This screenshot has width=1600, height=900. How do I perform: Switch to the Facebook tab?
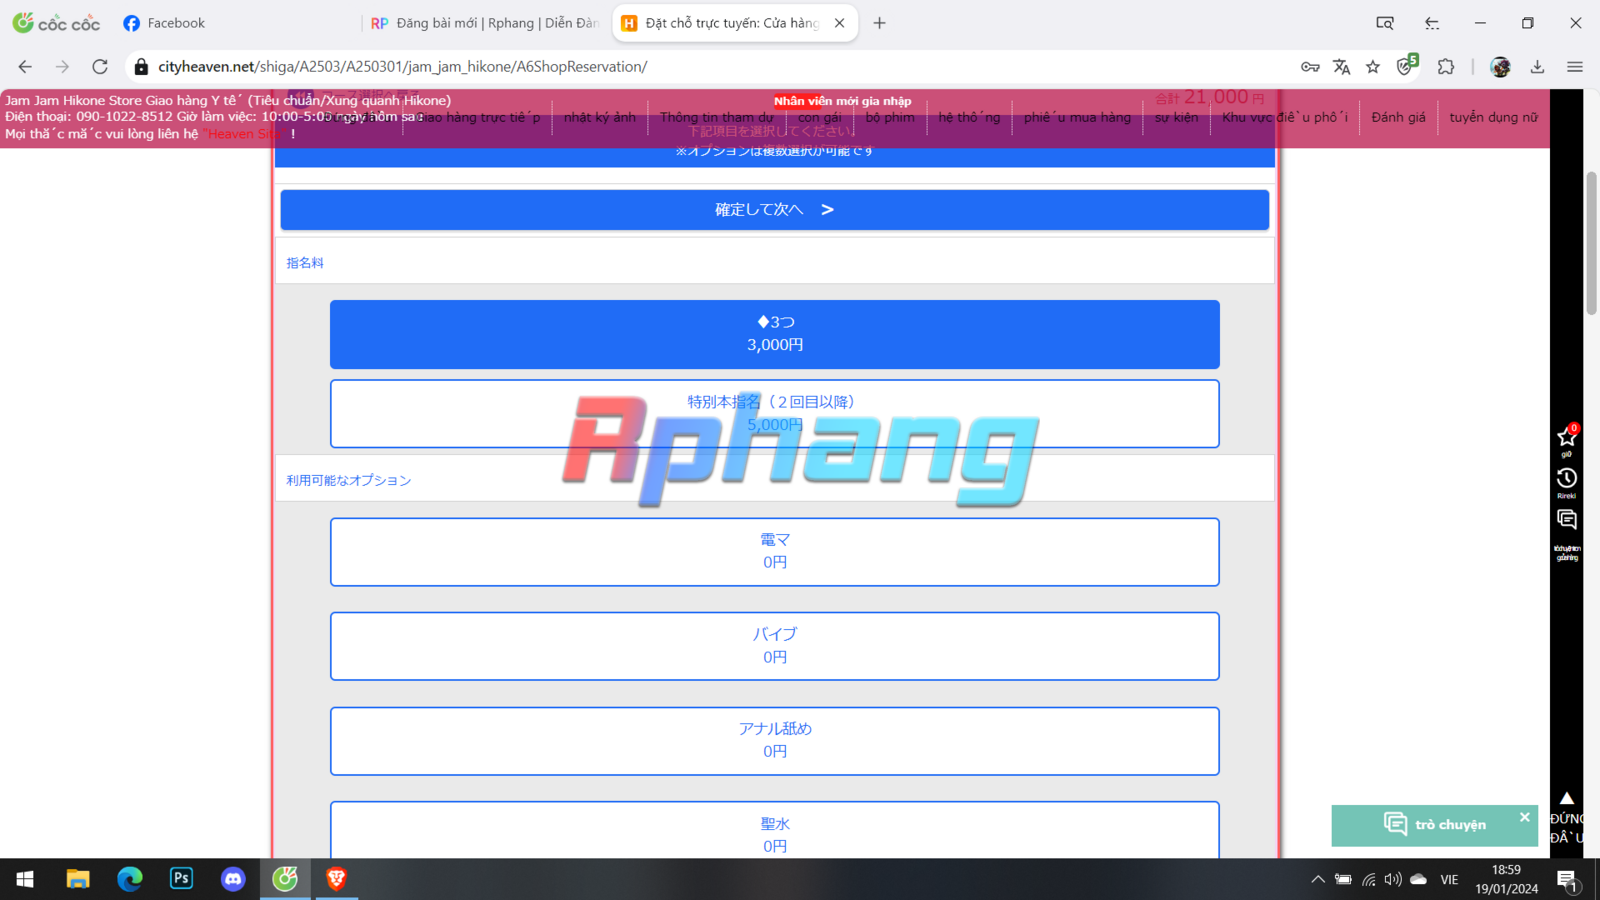(176, 23)
